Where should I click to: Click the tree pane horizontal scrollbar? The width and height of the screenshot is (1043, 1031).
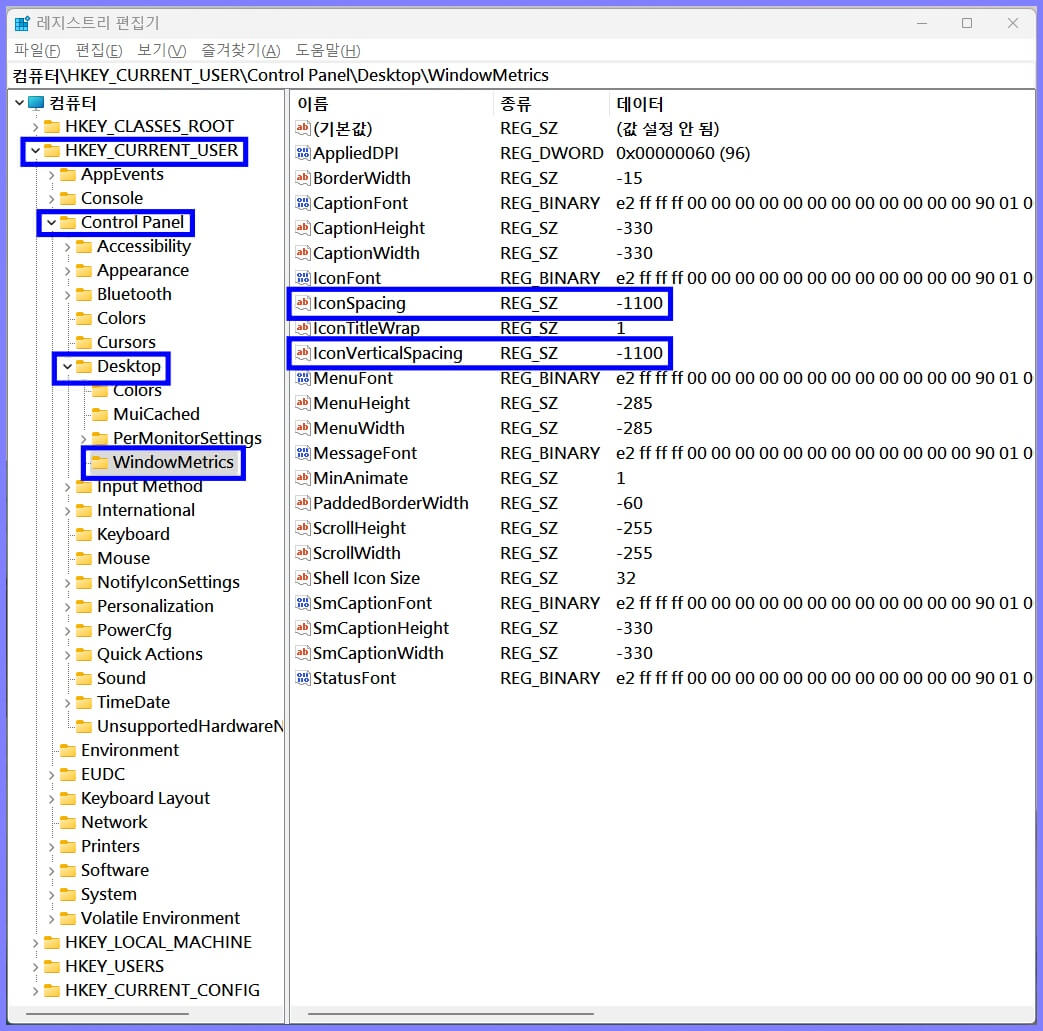tap(107, 1014)
